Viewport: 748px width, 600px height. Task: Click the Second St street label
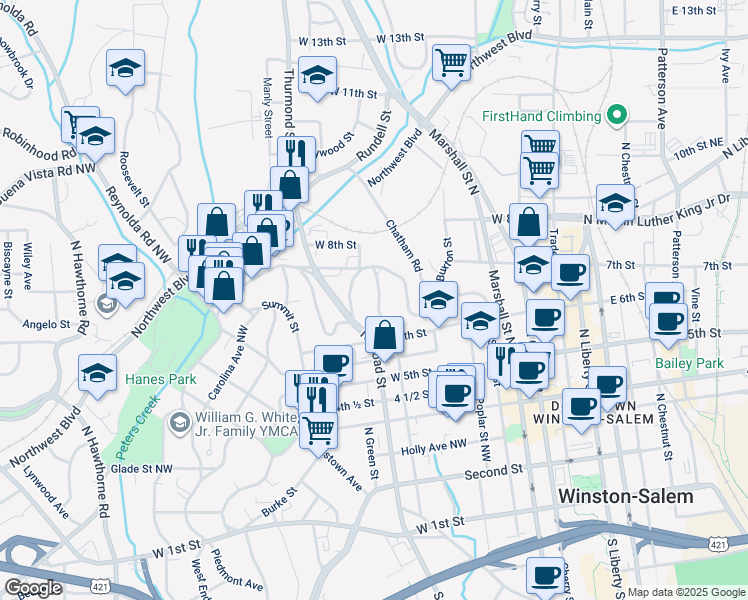493,472
